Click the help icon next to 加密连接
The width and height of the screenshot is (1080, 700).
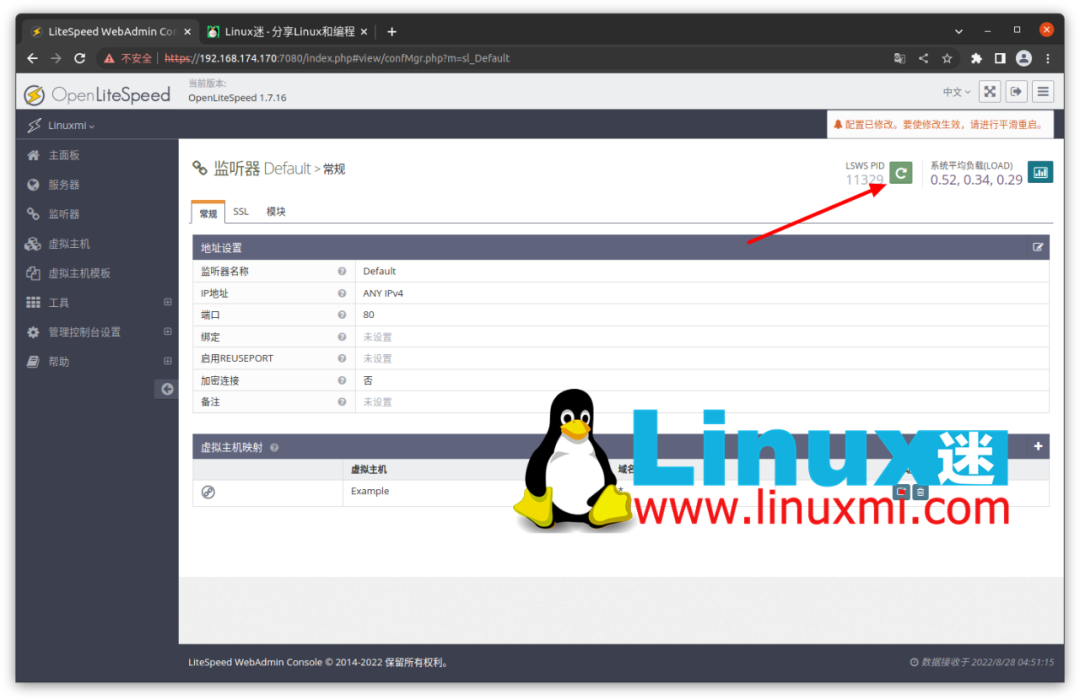pos(342,380)
